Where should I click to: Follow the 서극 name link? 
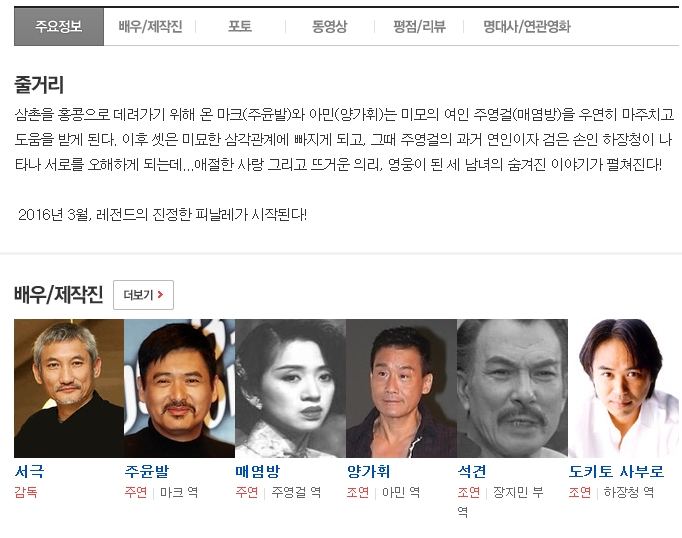coord(30,471)
